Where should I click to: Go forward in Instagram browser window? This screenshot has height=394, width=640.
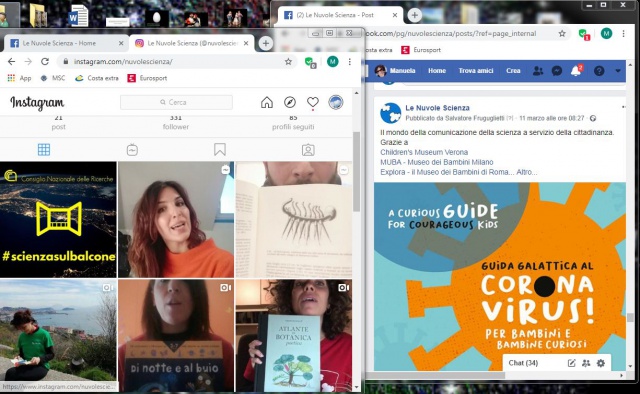[28, 62]
